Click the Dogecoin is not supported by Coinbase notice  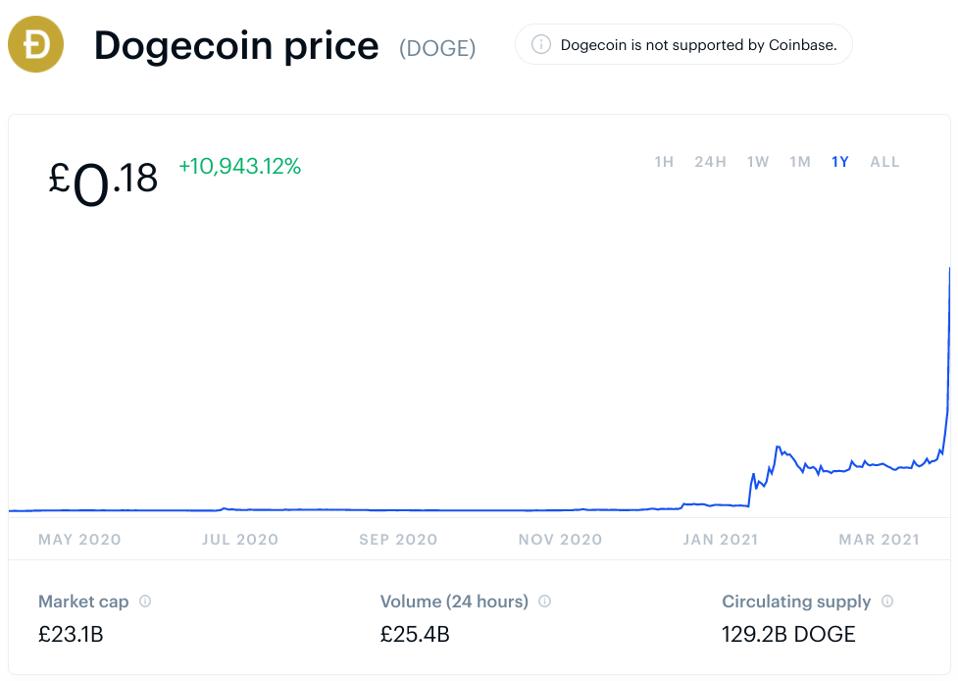click(x=683, y=44)
